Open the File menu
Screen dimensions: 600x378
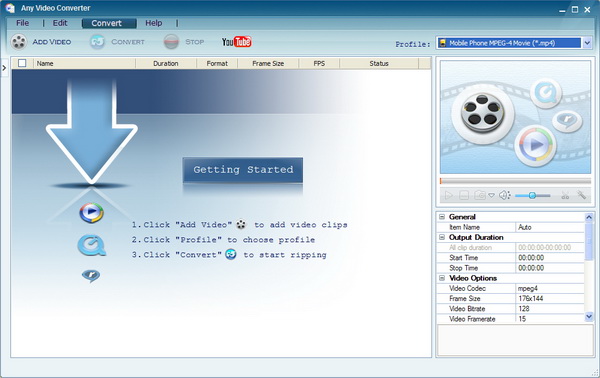23,23
